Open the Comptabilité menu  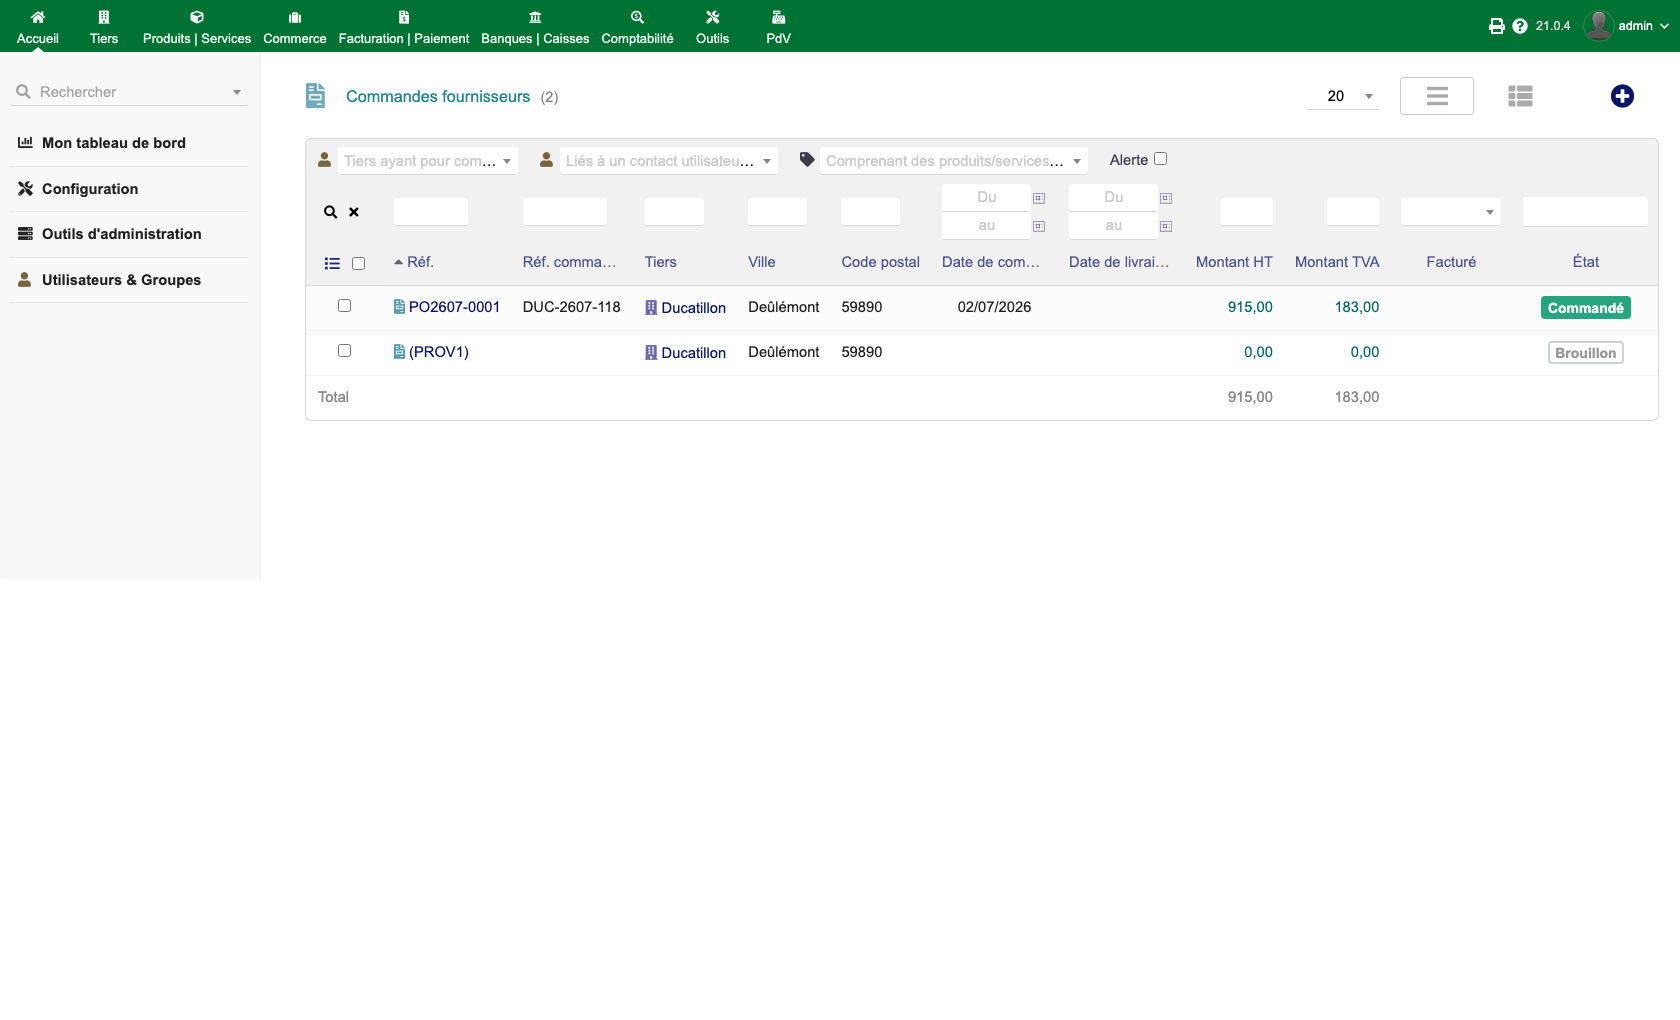637,27
